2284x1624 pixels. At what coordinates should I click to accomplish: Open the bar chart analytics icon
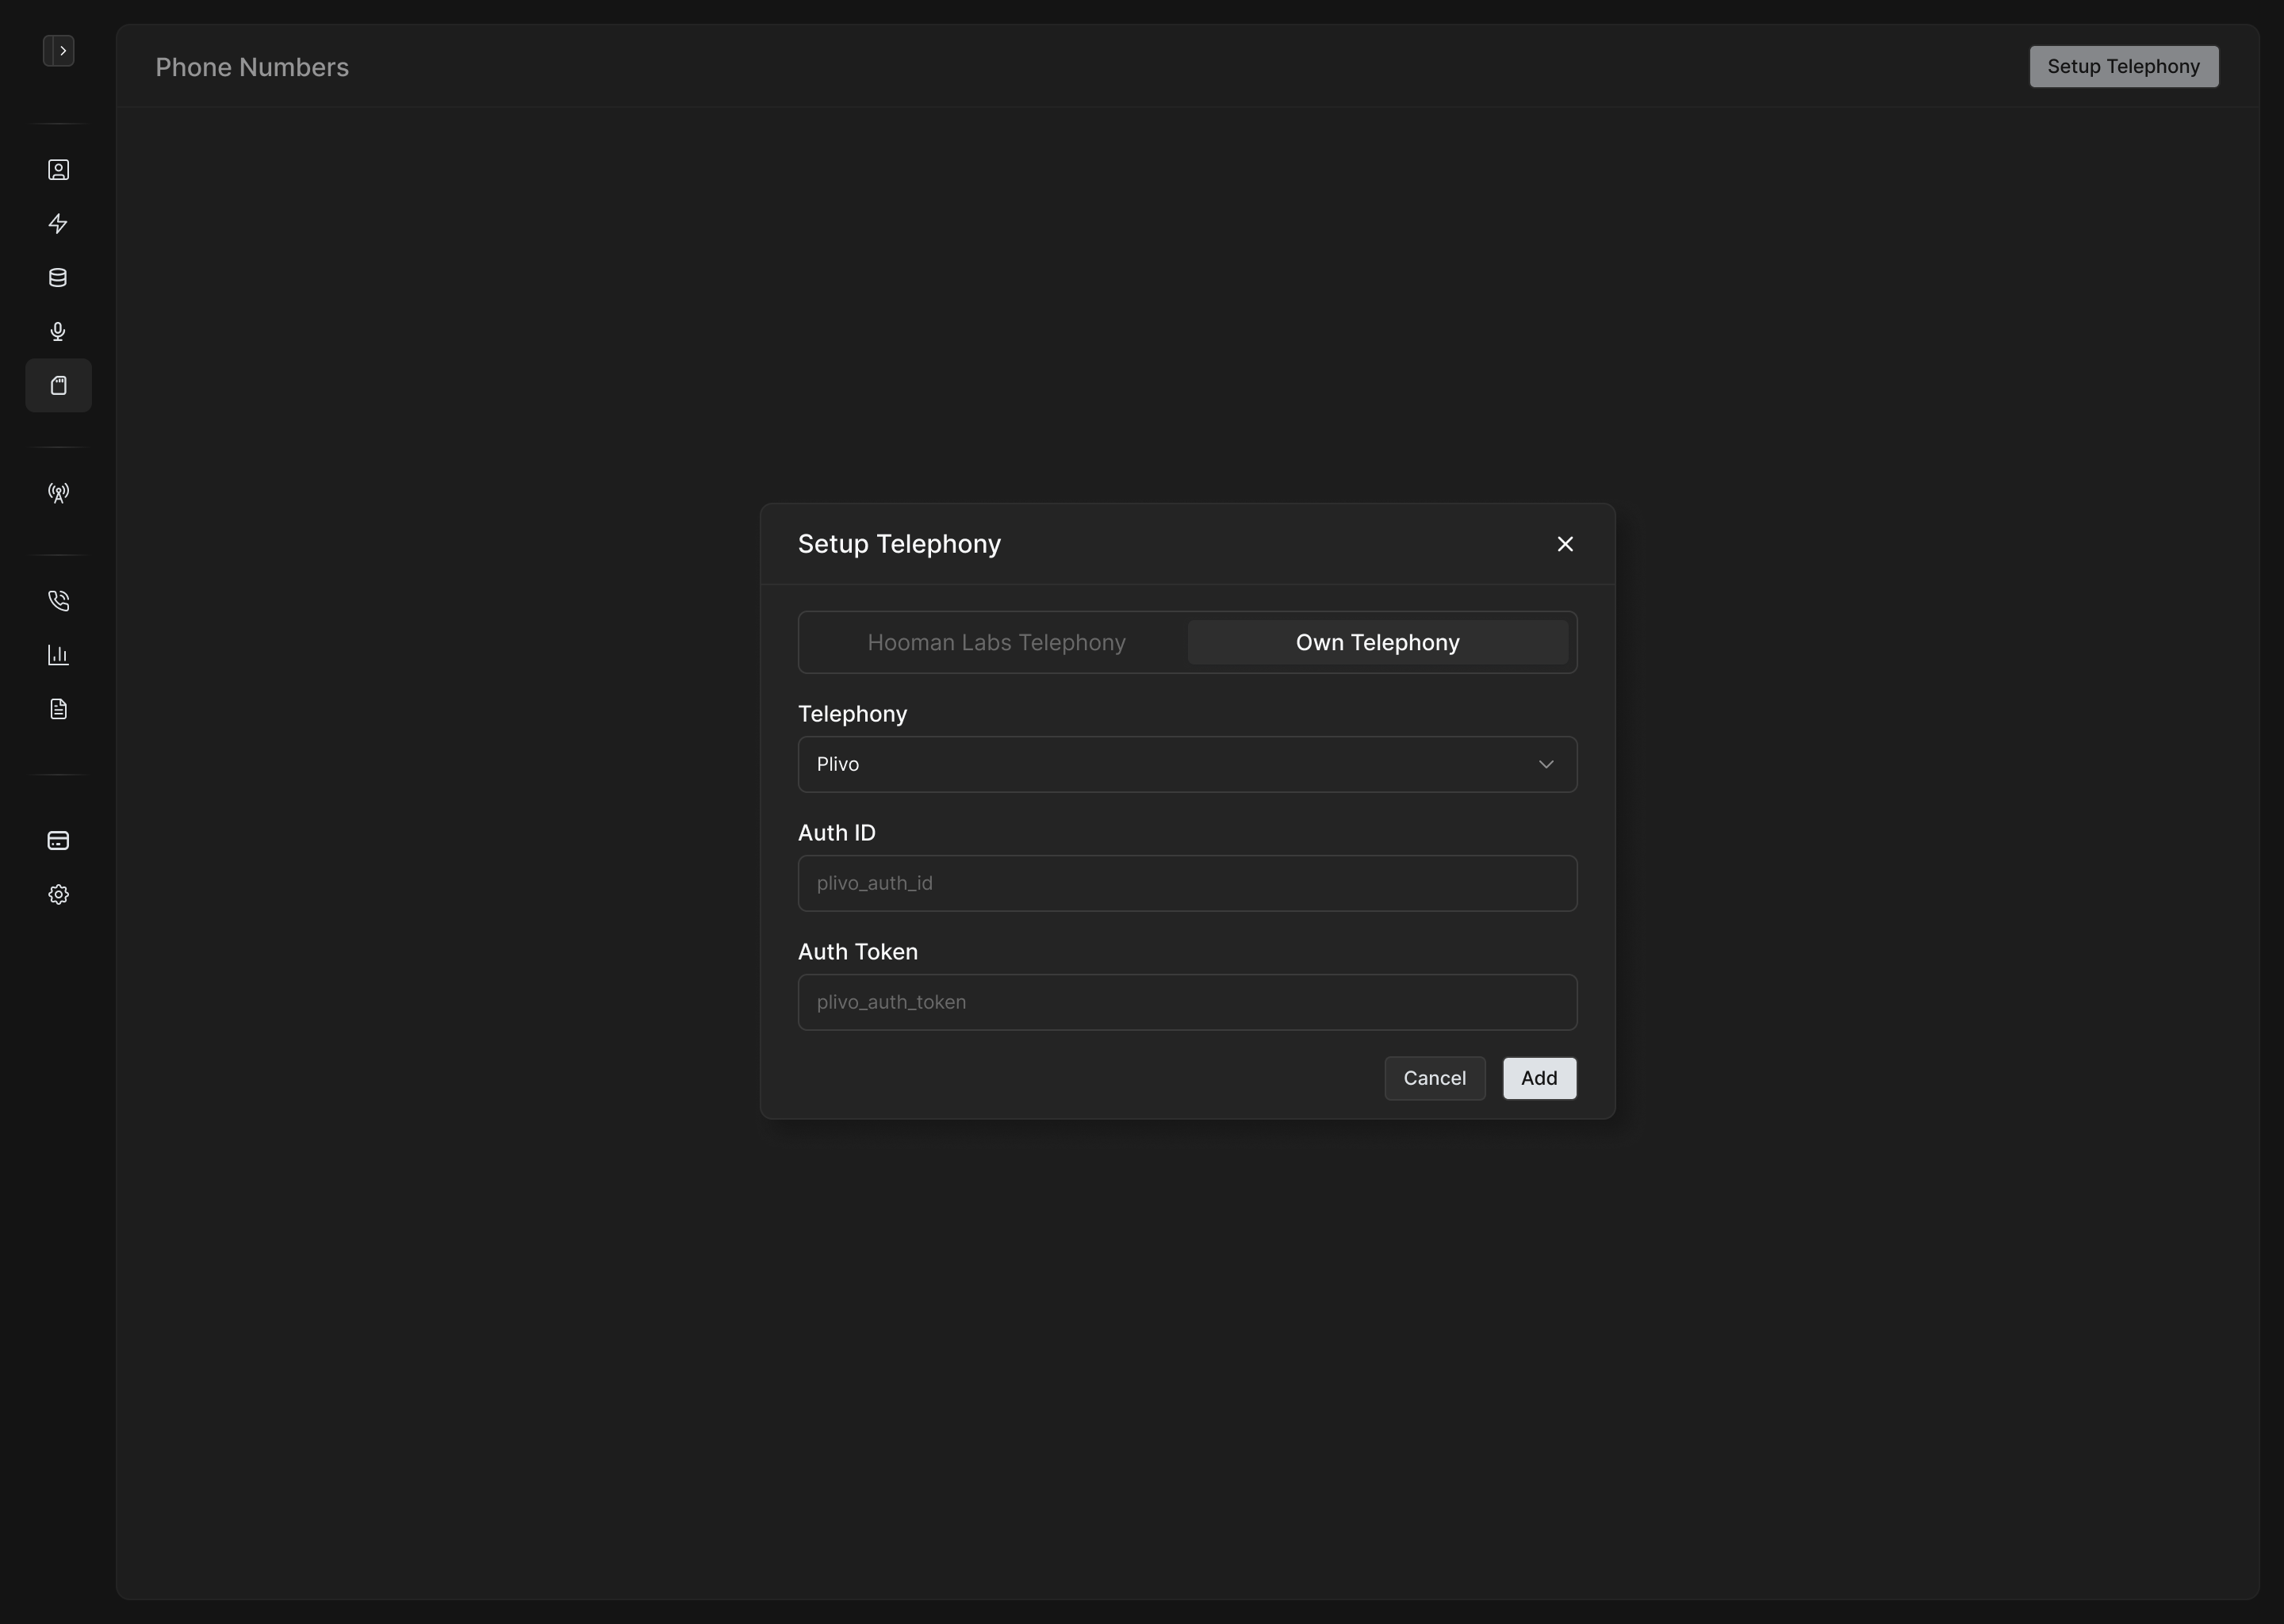59,655
